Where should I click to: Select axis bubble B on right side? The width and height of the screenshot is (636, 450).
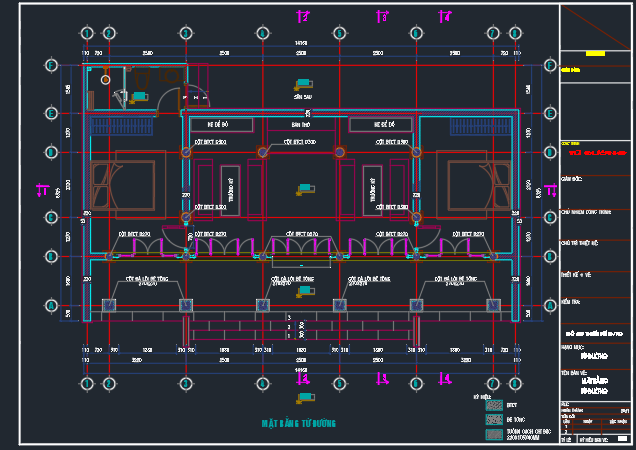coord(550,256)
